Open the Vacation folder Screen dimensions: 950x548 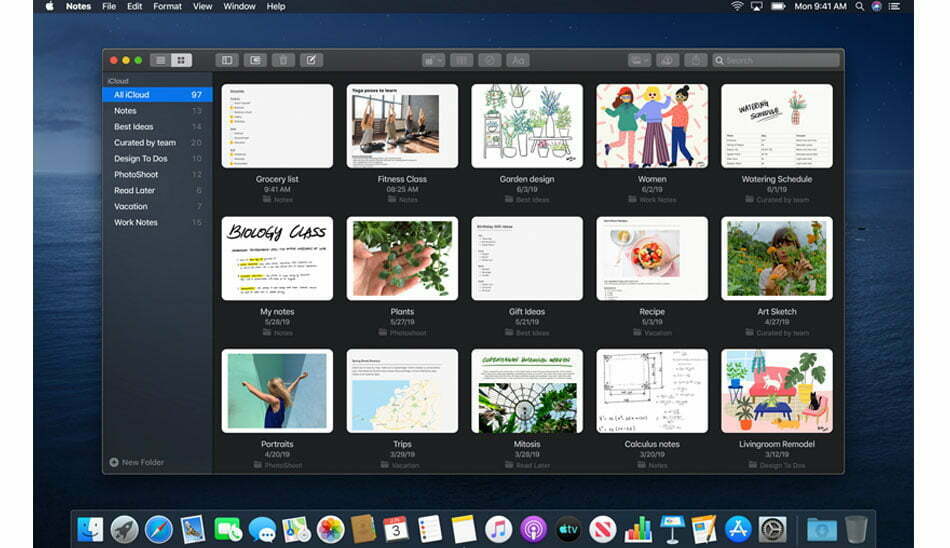click(158, 207)
